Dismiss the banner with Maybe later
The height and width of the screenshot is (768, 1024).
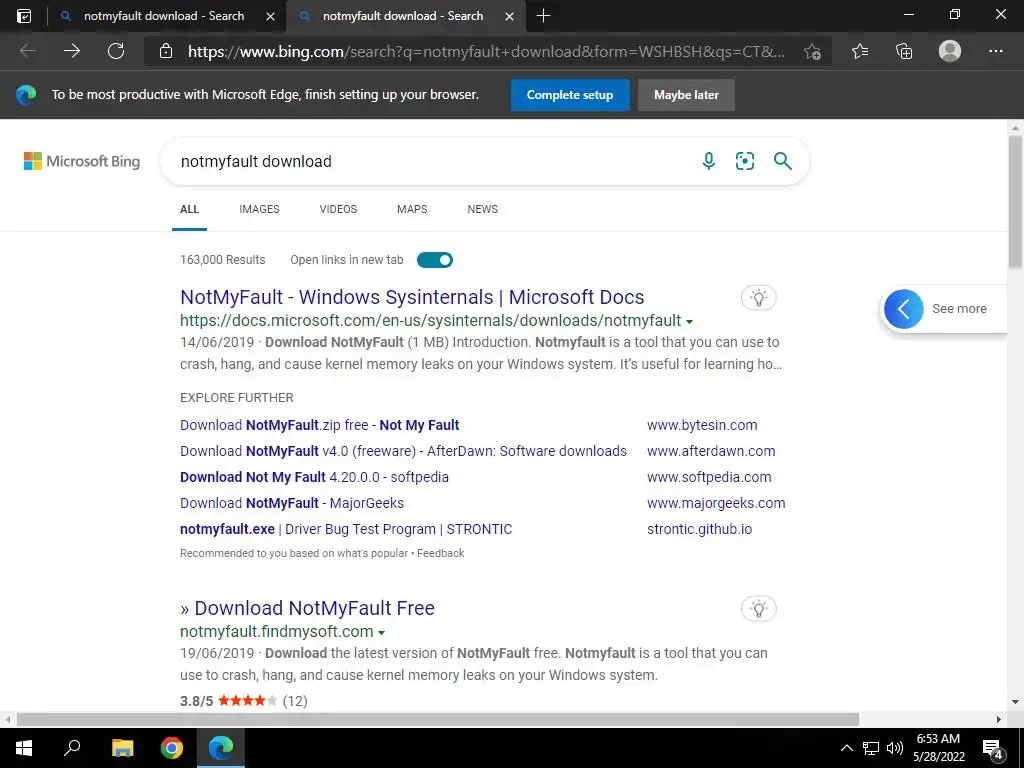click(x=686, y=95)
